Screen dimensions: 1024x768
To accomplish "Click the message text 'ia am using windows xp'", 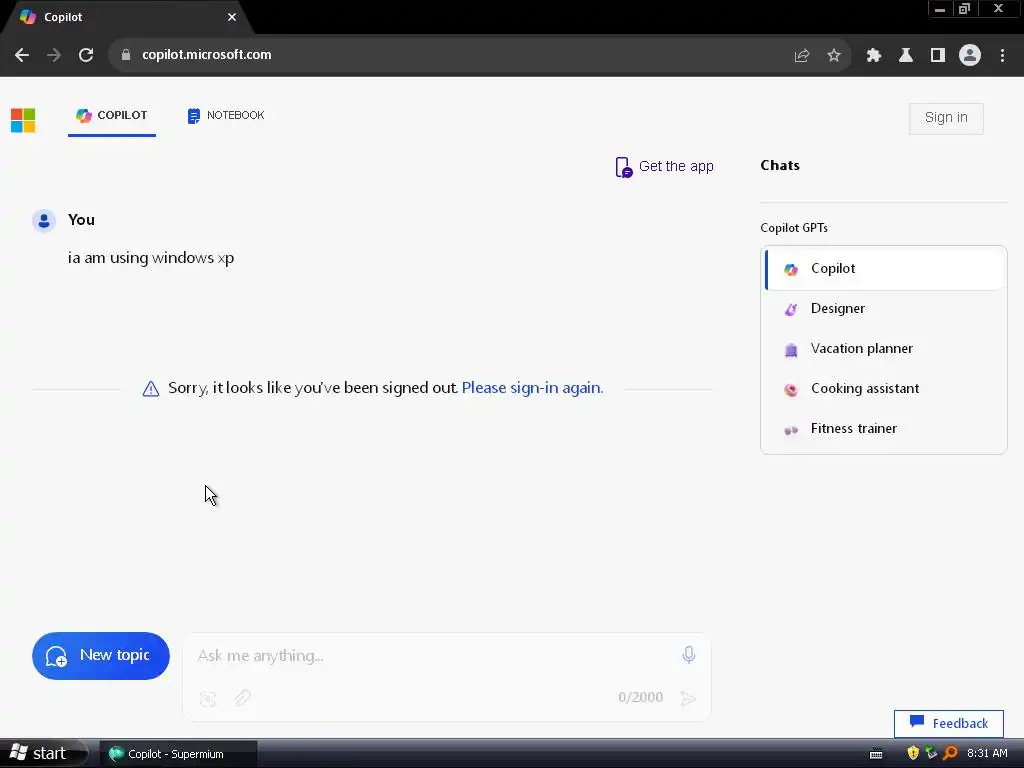I will (151, 258).
